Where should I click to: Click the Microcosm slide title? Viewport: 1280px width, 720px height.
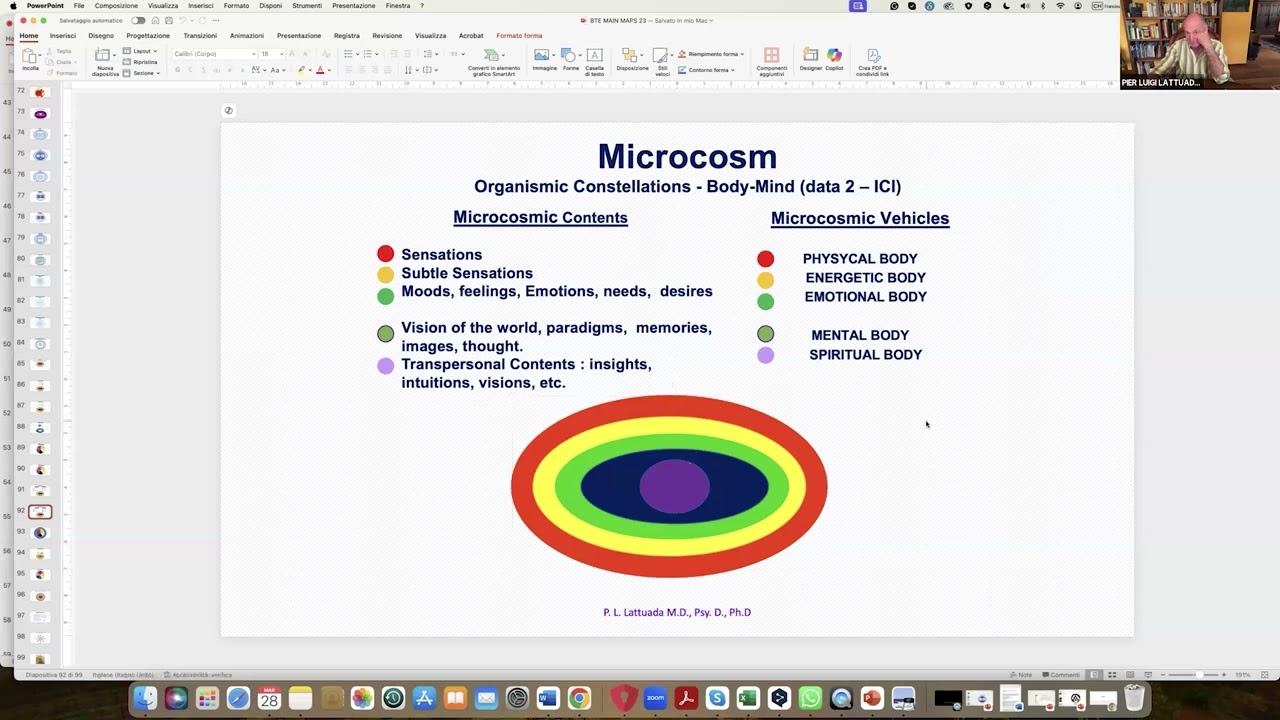click(x=687, y=157)
